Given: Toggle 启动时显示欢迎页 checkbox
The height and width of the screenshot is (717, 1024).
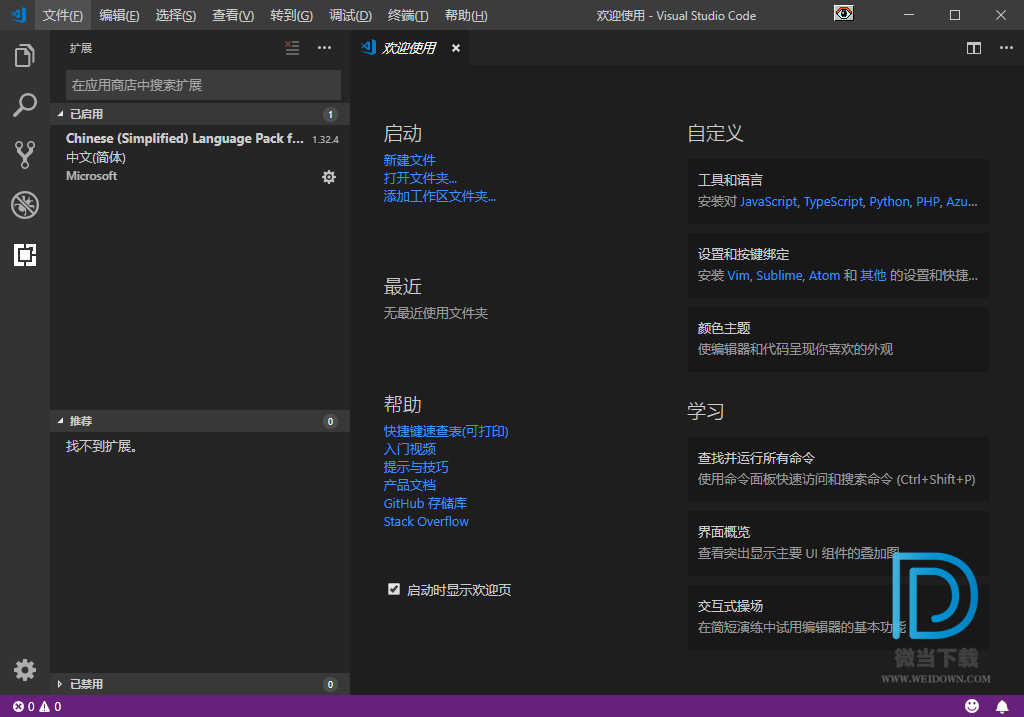Looking at the screenshot, I should pos(394,589).
